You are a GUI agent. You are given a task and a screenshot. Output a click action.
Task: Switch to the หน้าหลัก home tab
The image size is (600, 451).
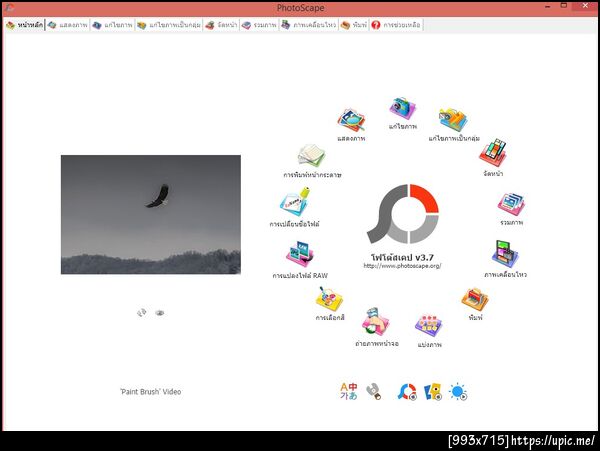[x=24, y=25]
